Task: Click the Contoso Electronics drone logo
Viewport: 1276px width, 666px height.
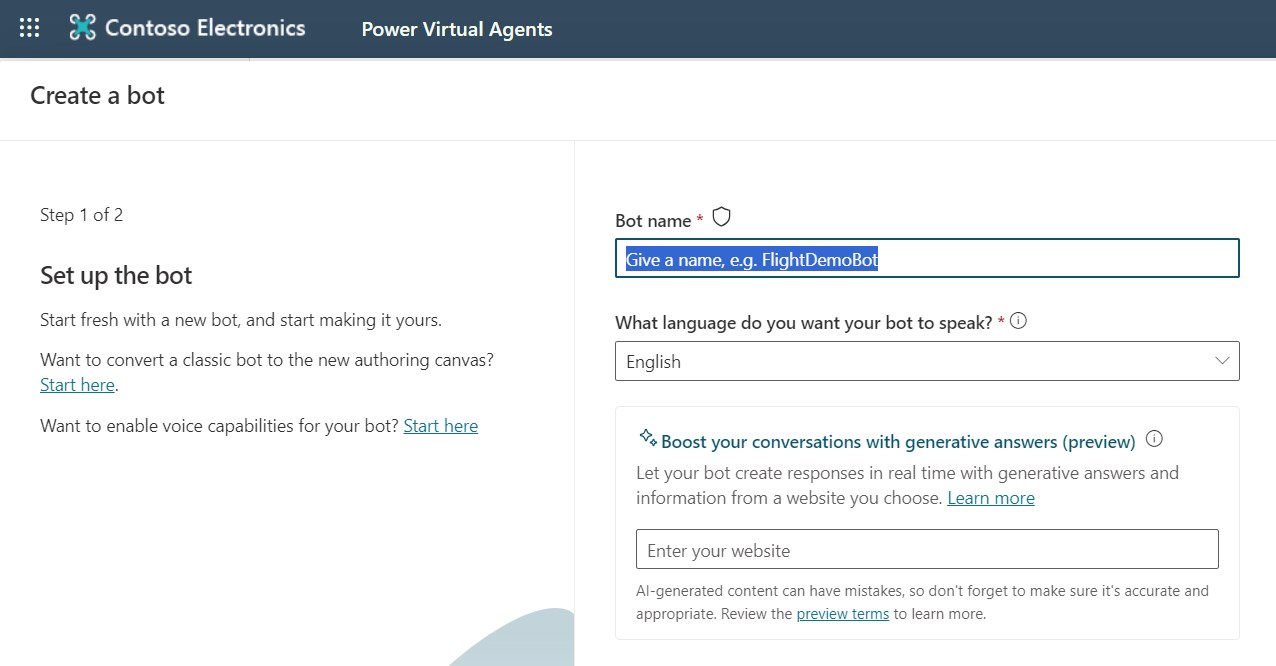Action: [82, 28]
